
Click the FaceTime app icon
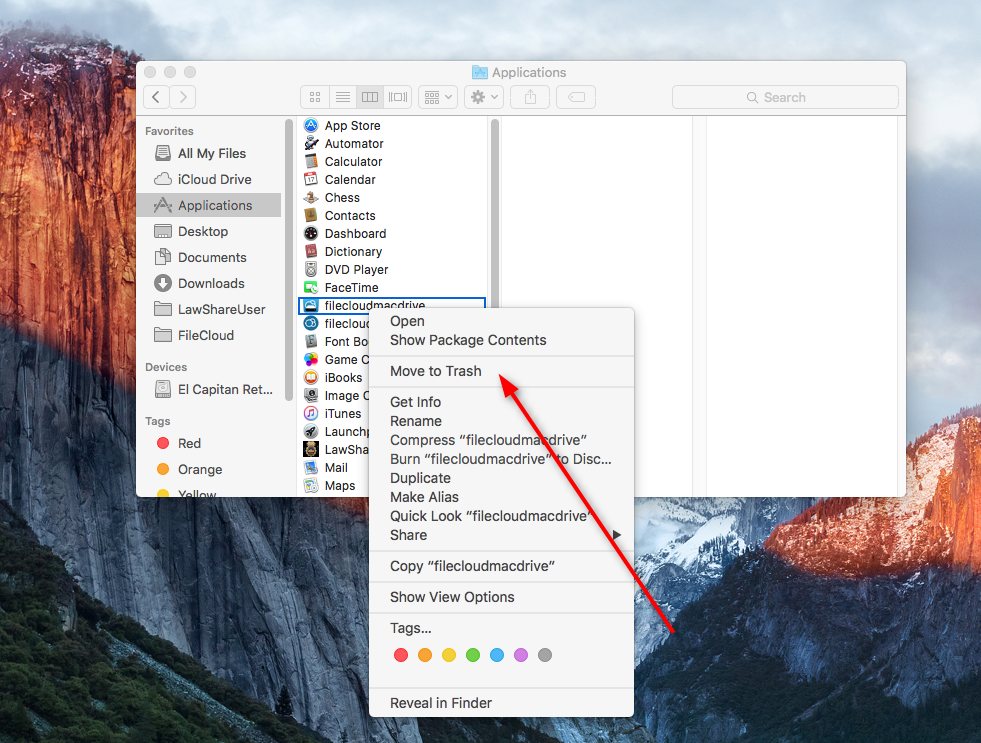click(x=311, y=288)
